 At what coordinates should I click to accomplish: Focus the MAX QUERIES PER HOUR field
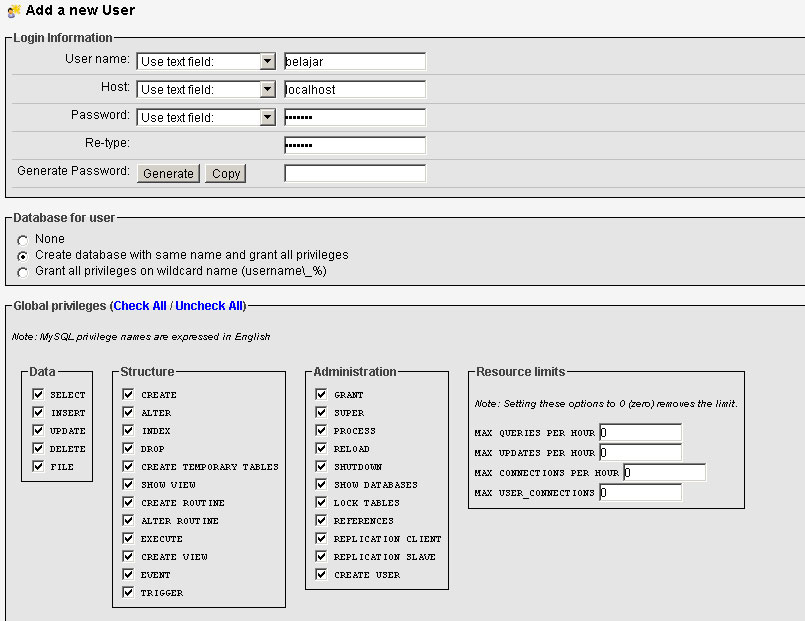point(640,433)
